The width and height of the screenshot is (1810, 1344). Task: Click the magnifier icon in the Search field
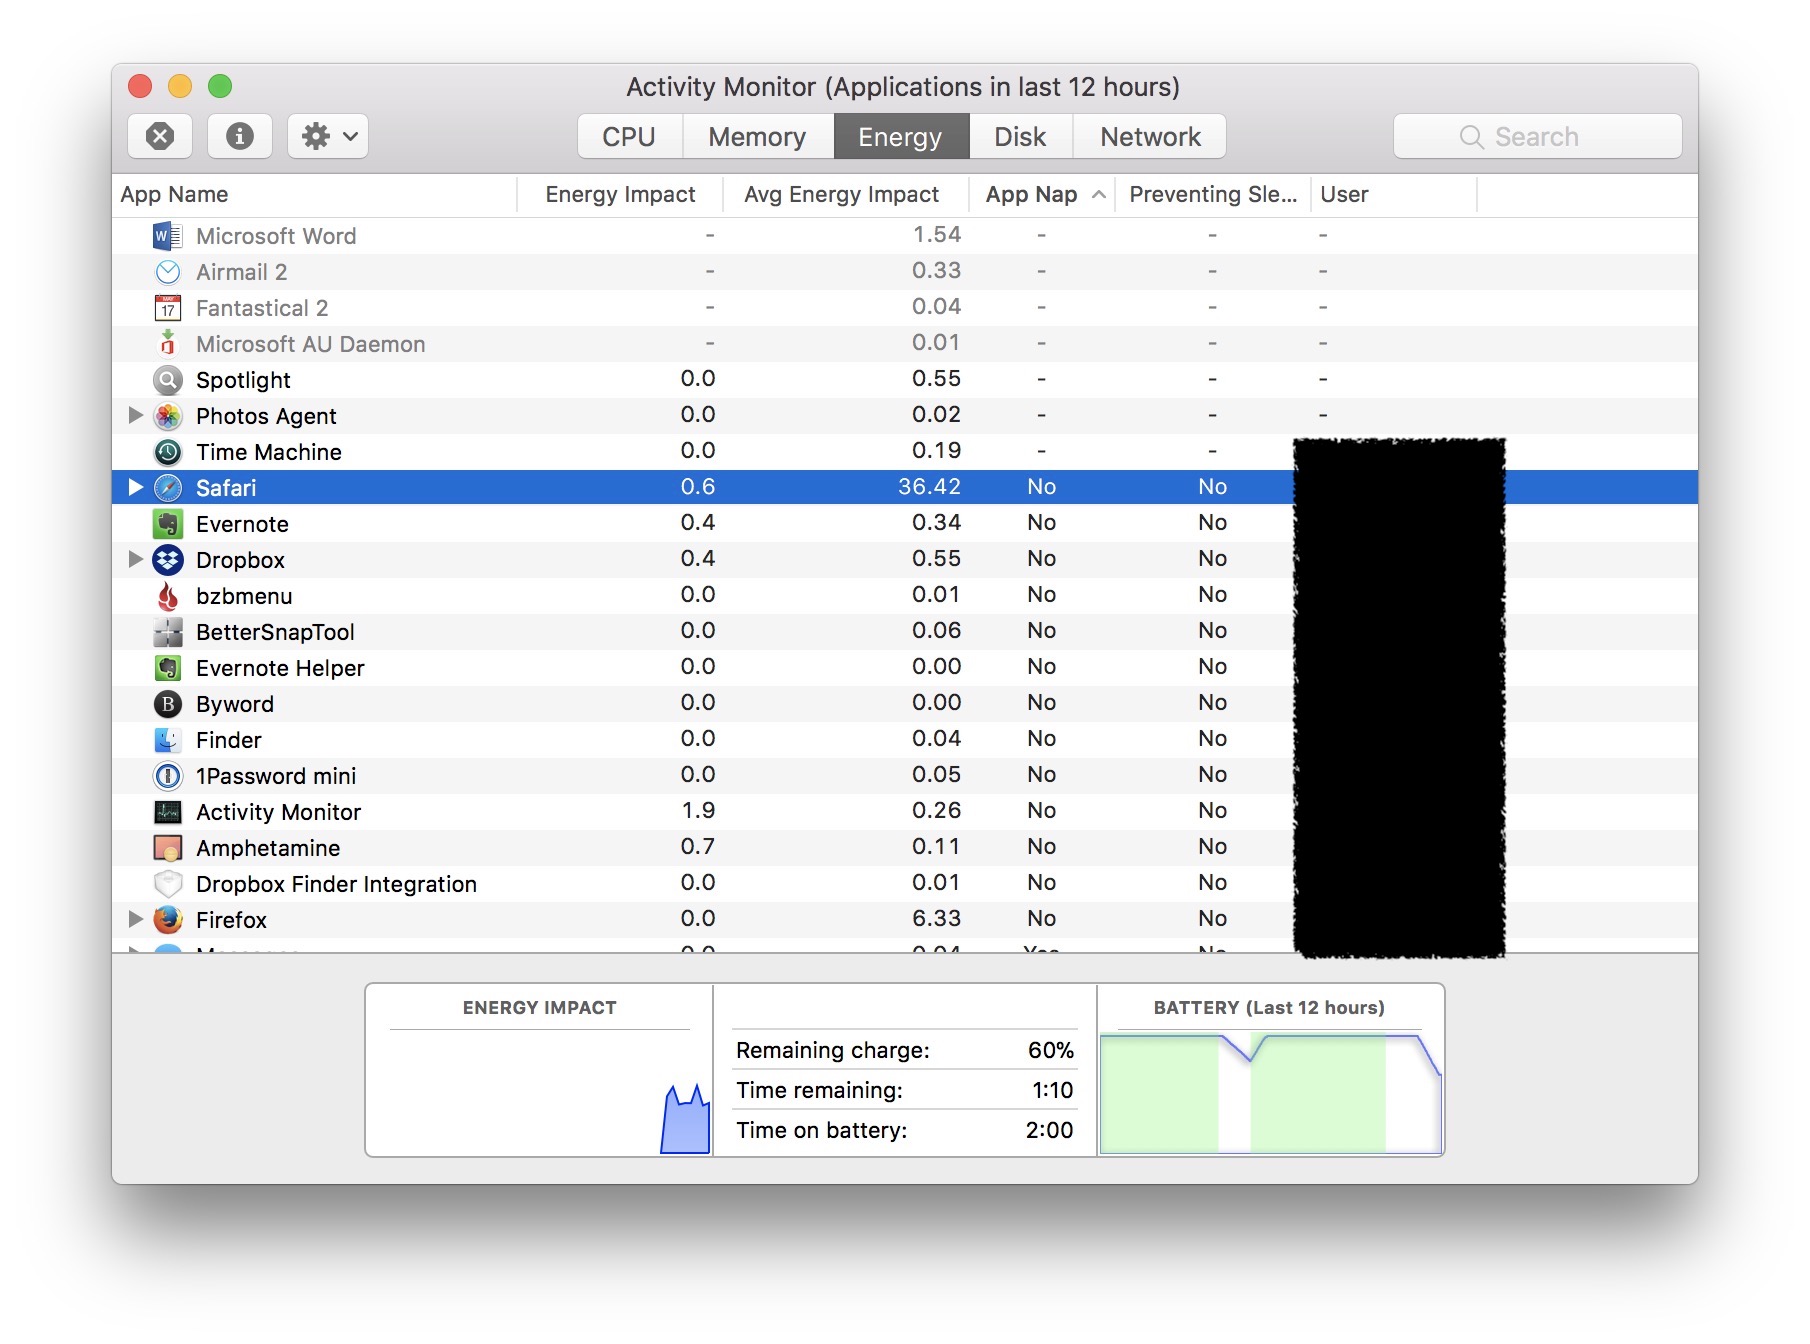pos(1471,137)
